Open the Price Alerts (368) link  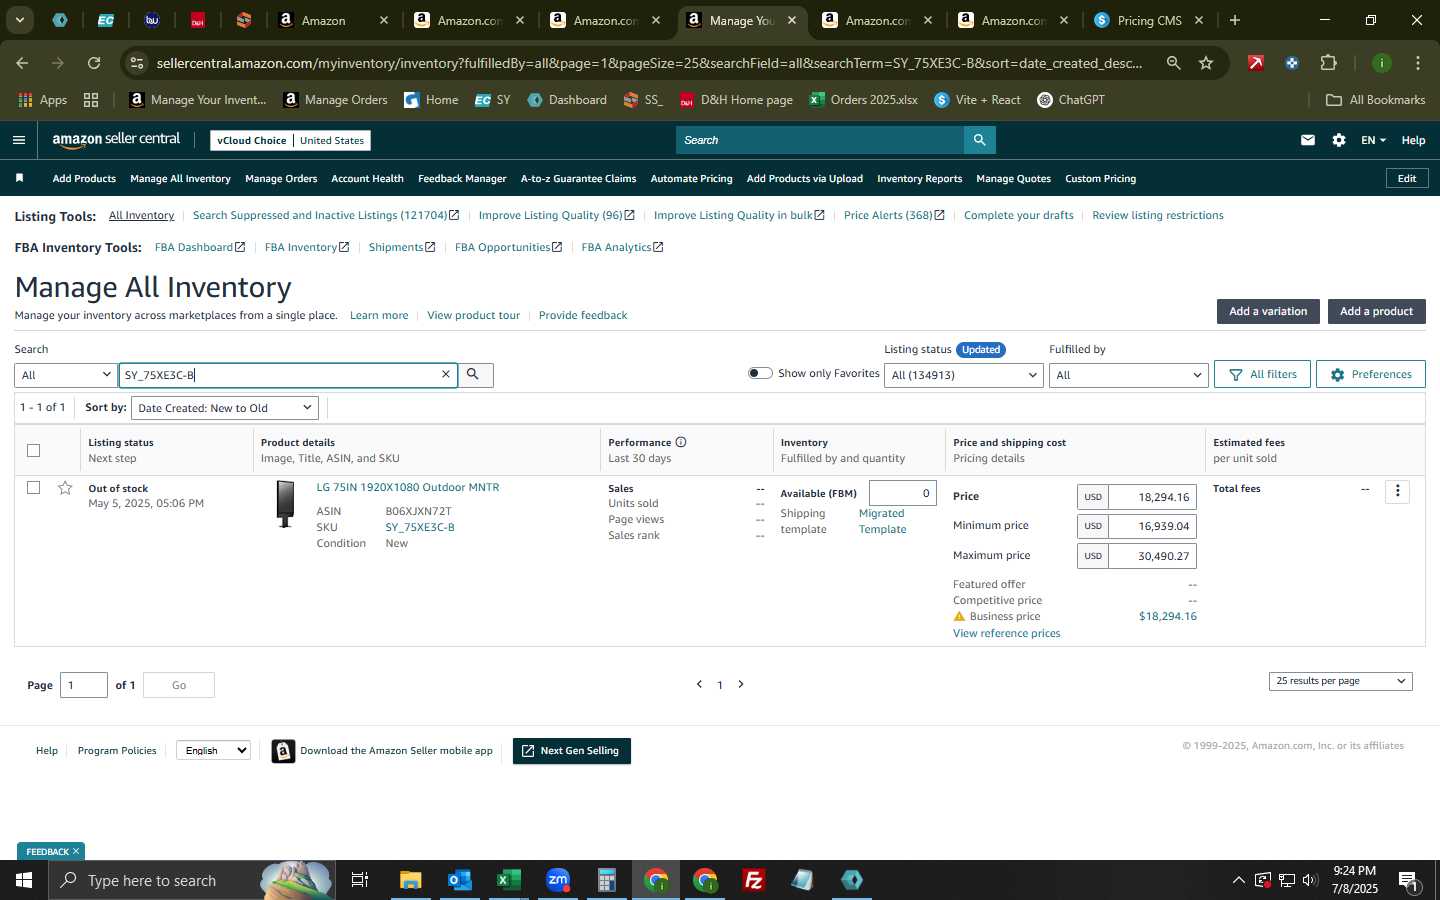pyautogui.click(x=893, y=215)
